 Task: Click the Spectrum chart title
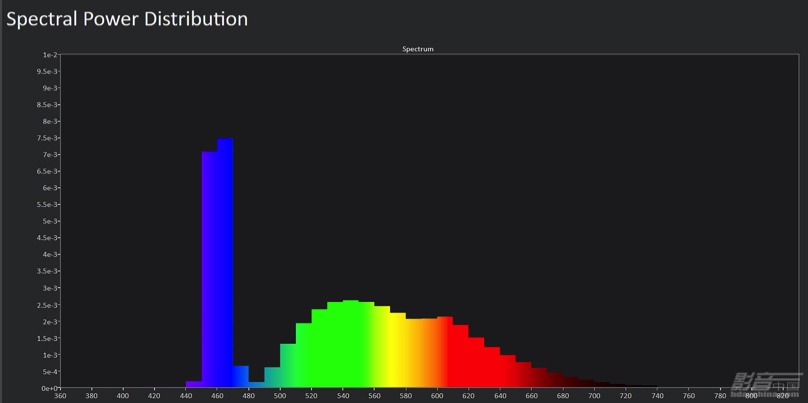tap(418, 49)
